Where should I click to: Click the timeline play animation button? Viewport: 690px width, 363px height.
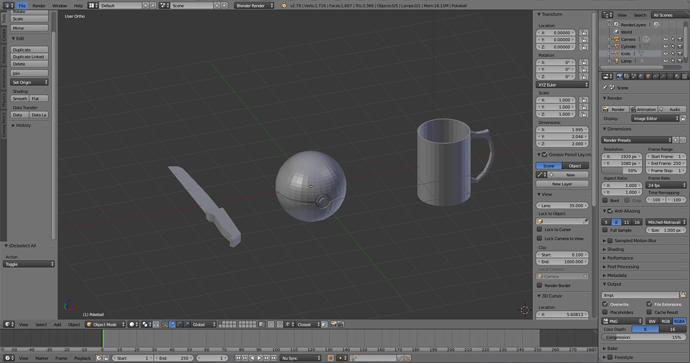pyautogui.click(x=260, y=358)
